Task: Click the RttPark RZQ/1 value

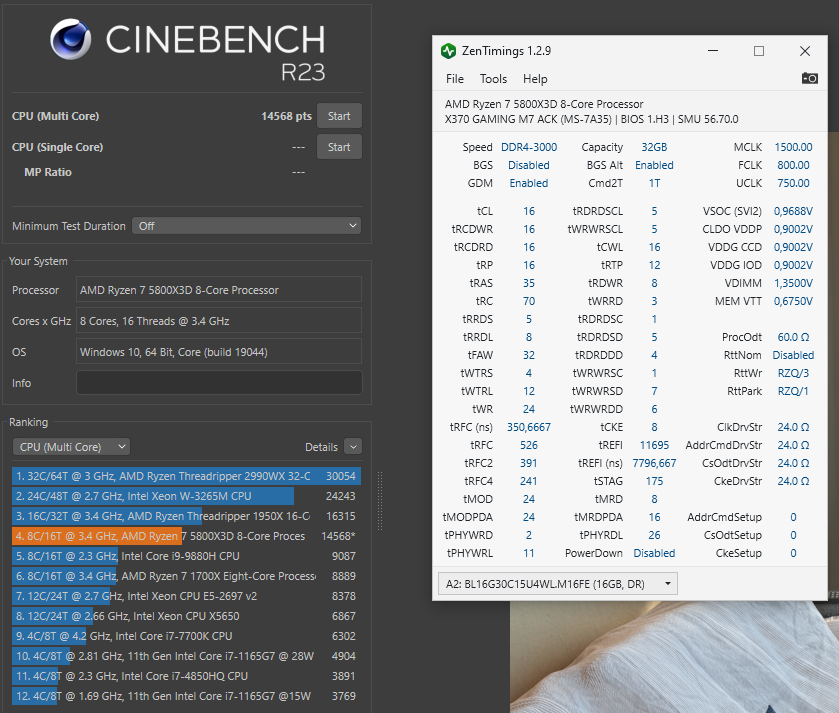Action: [x=793, y=391]
